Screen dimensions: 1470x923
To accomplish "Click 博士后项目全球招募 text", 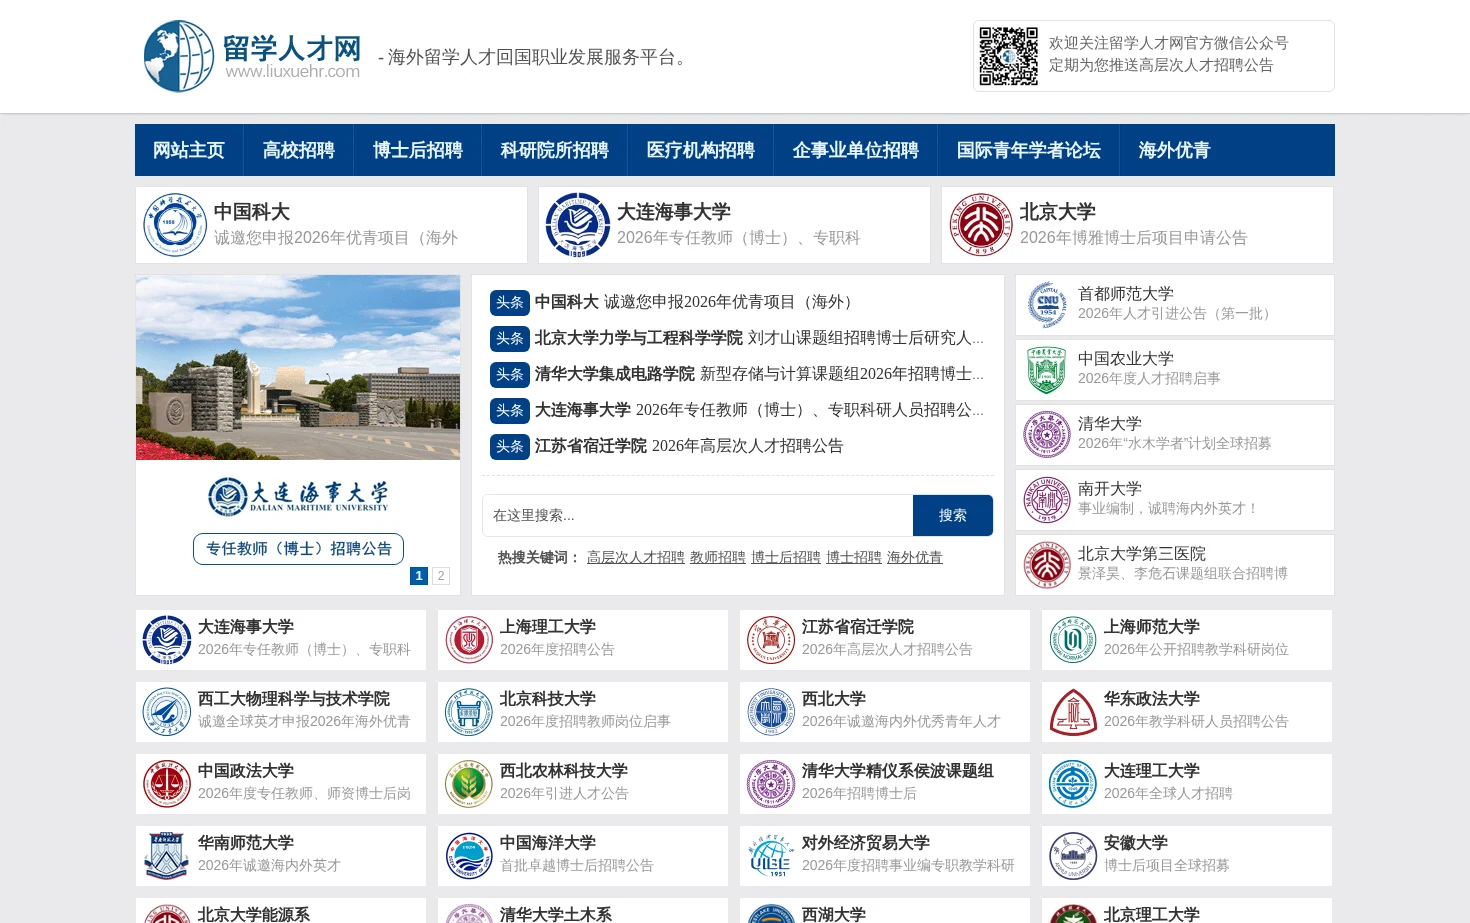I will pos(1167,866).
